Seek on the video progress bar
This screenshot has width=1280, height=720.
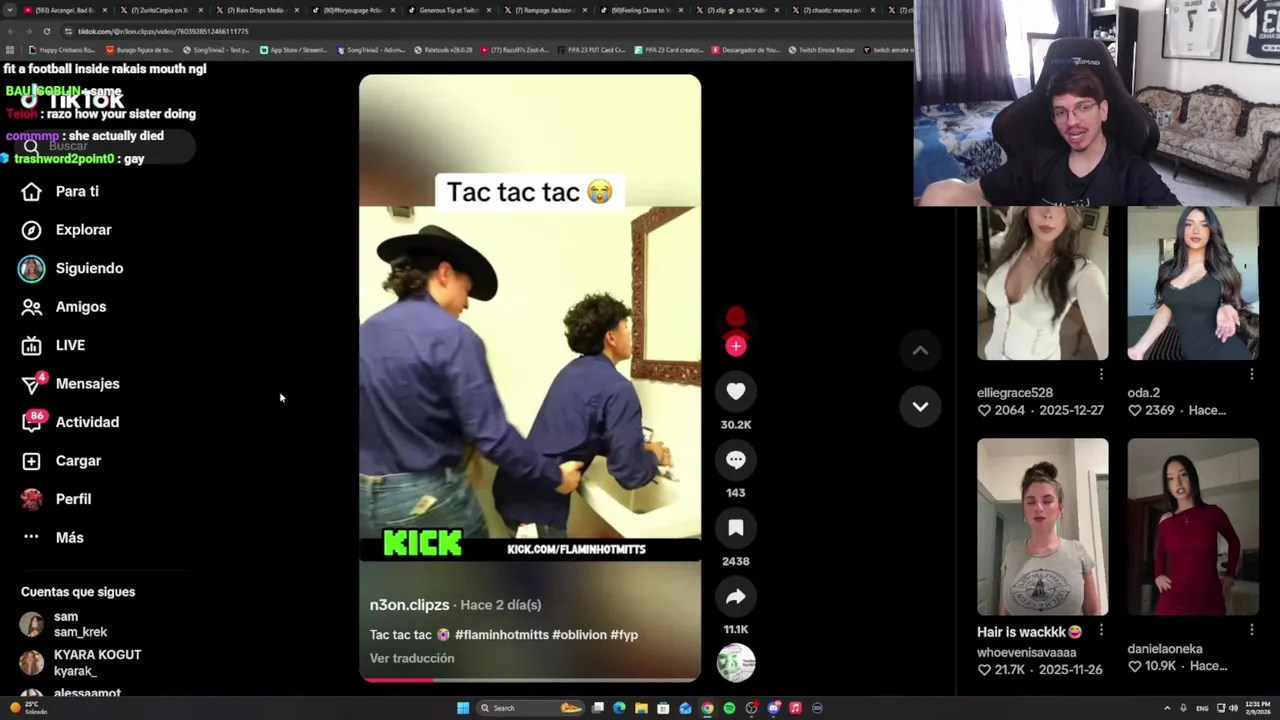click(530, 680)
